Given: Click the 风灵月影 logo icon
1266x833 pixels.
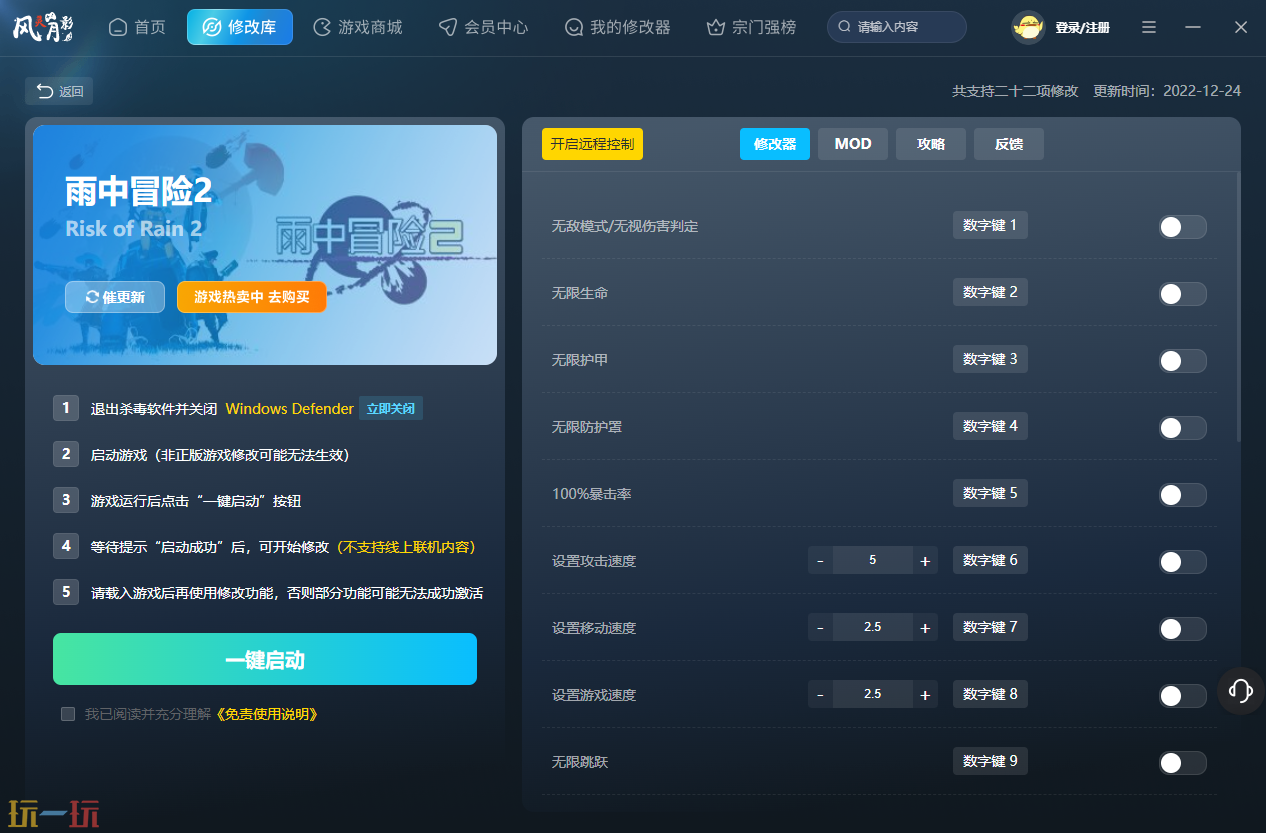Looking at the screenshot, I should point(43,27).
